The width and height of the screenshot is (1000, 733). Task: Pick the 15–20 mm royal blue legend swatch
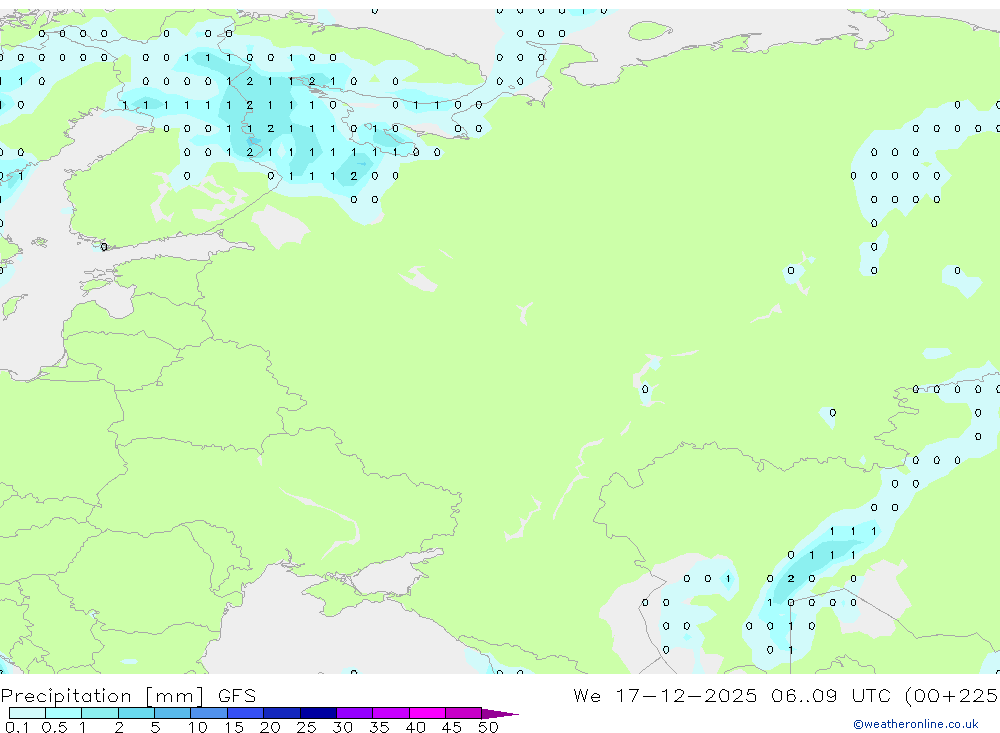246,713
